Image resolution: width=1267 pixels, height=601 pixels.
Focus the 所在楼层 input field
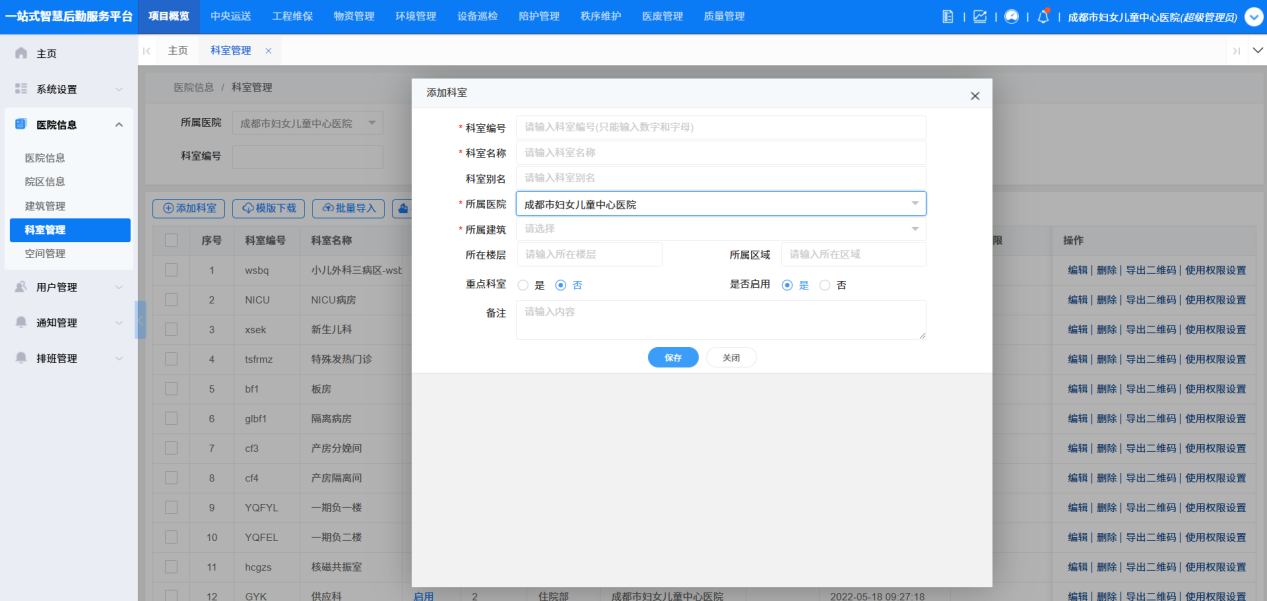pos(590,255)
